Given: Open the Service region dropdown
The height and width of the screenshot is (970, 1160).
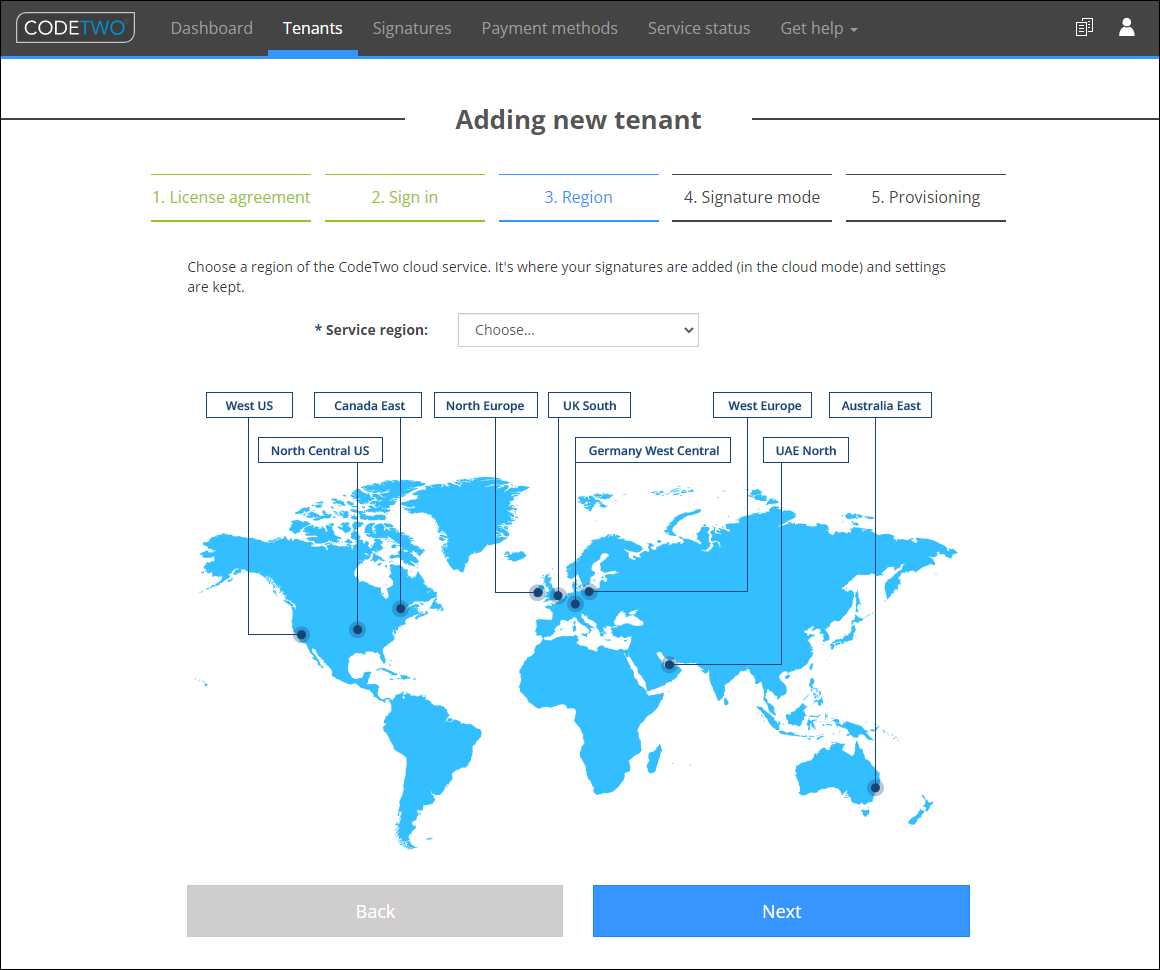Looking at the screenshot, I should pos(578,330).
